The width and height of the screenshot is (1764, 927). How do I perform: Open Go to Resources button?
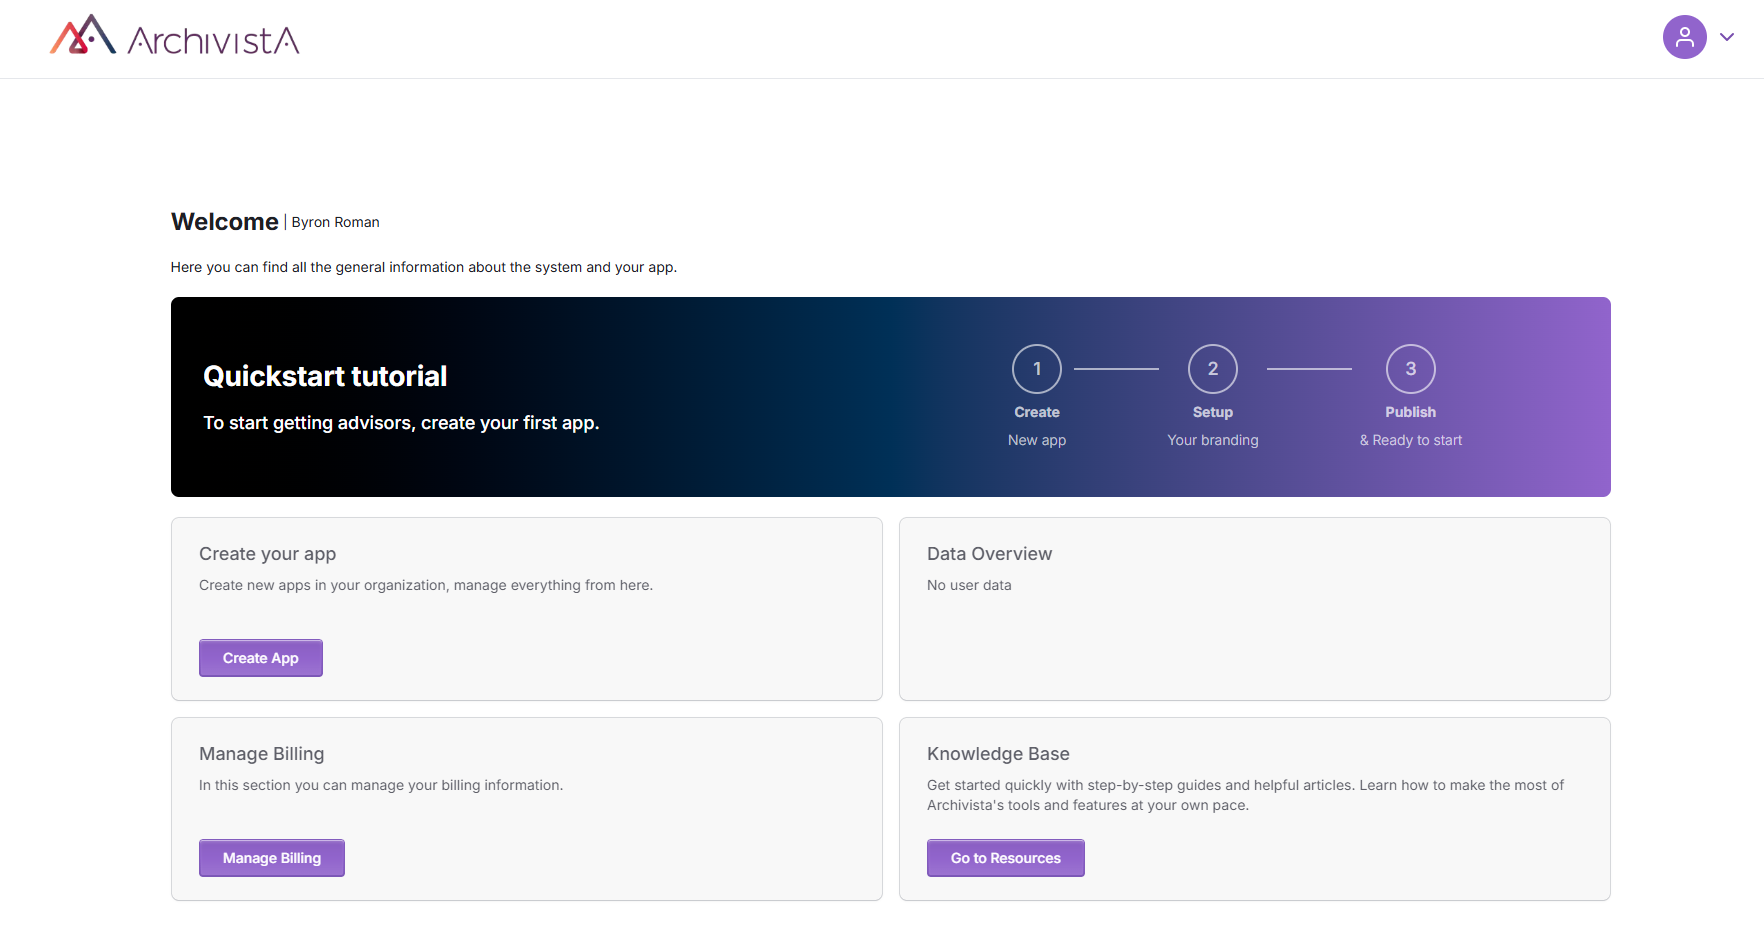[1005, 858]
